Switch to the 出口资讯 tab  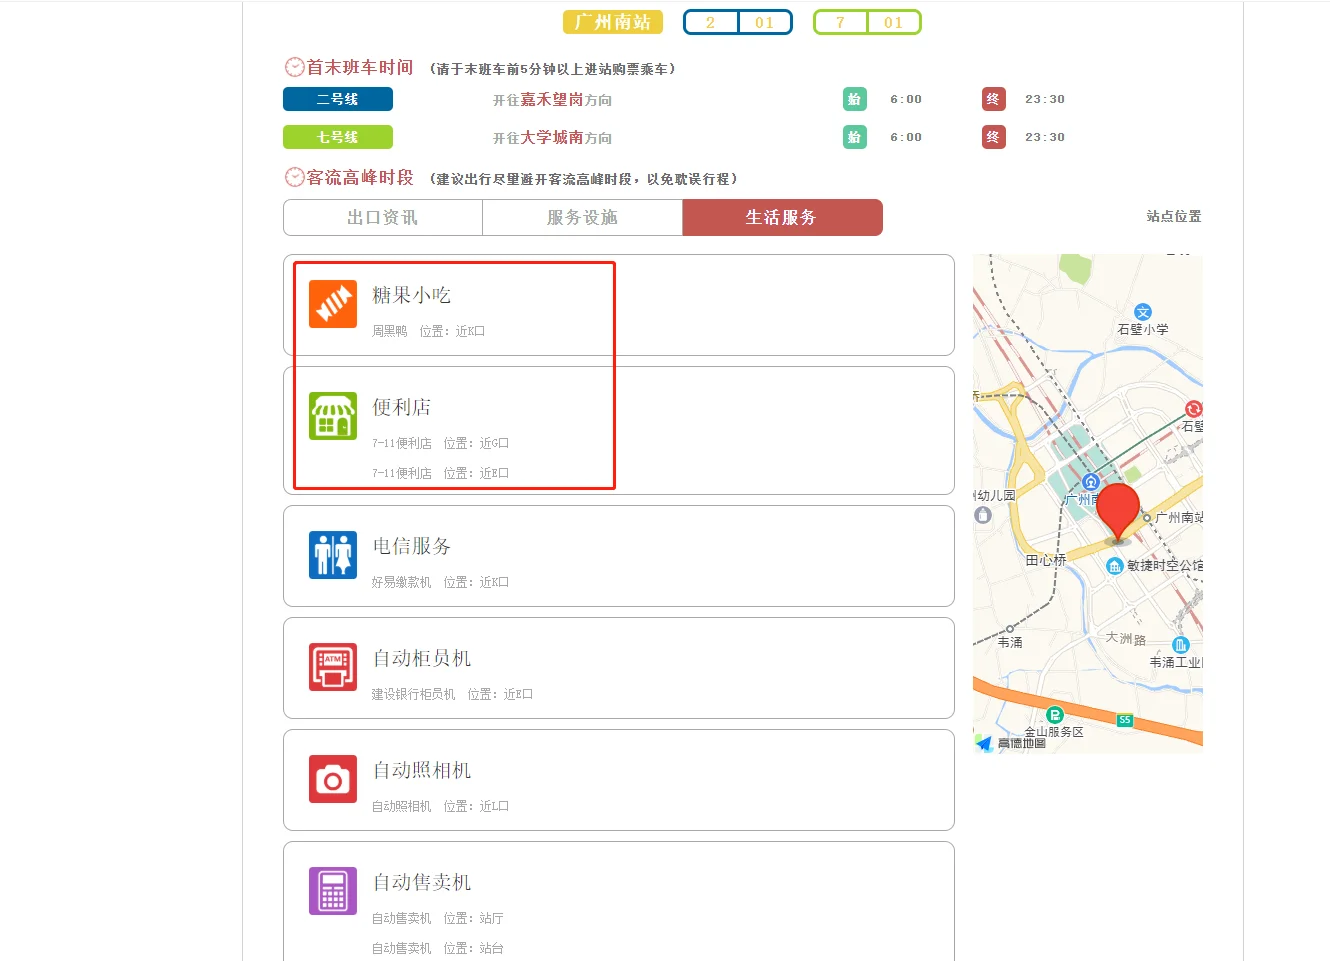click(382, 217)
